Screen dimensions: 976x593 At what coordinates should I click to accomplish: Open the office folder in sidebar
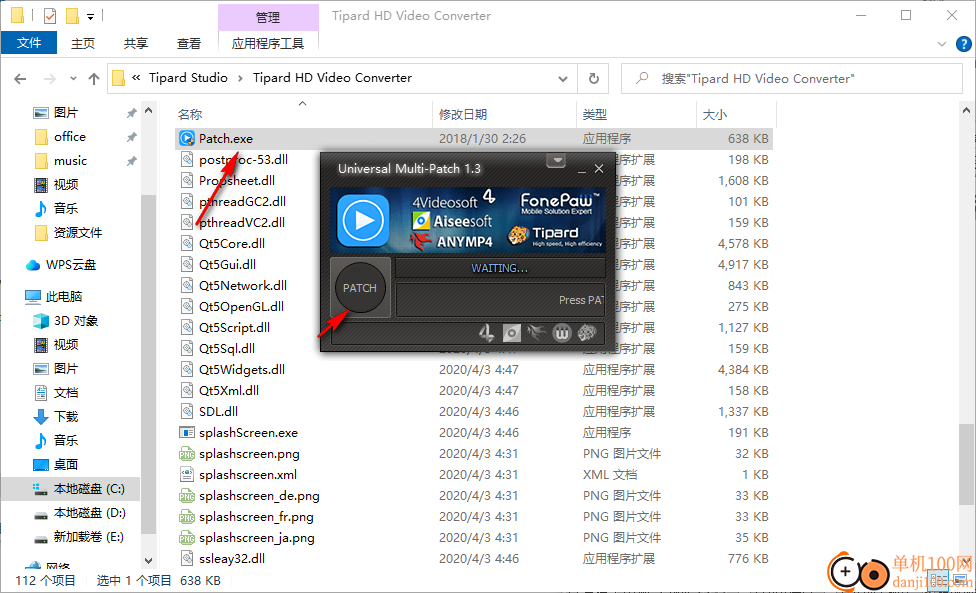(x=70, y=137)
